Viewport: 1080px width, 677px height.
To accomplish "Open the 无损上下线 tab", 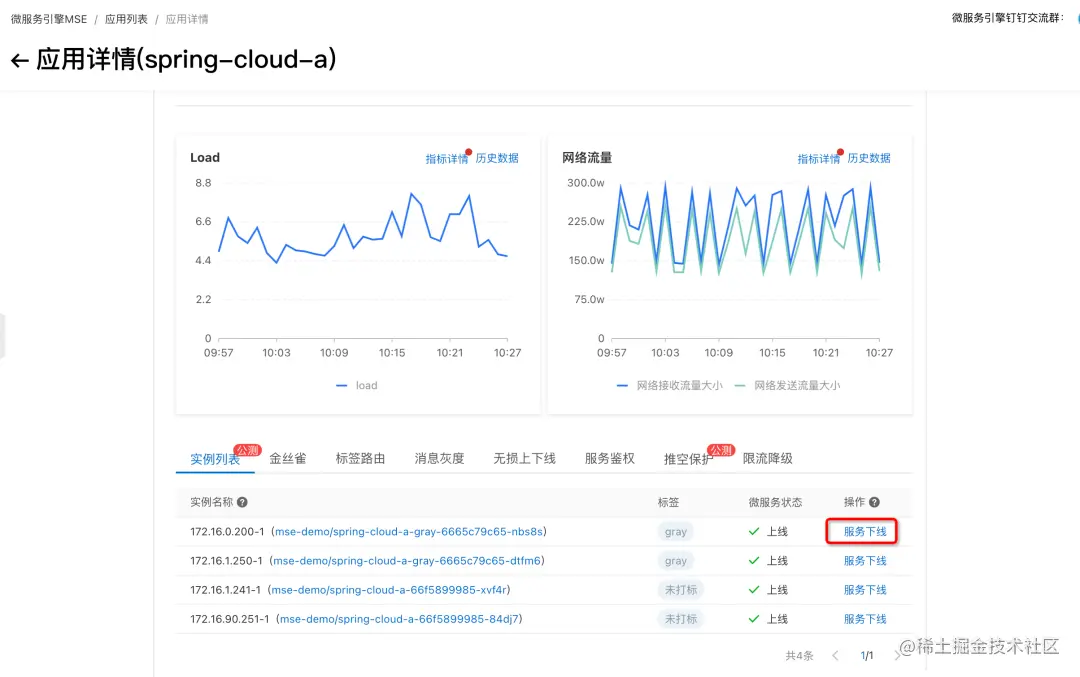I will click(524, 459).
